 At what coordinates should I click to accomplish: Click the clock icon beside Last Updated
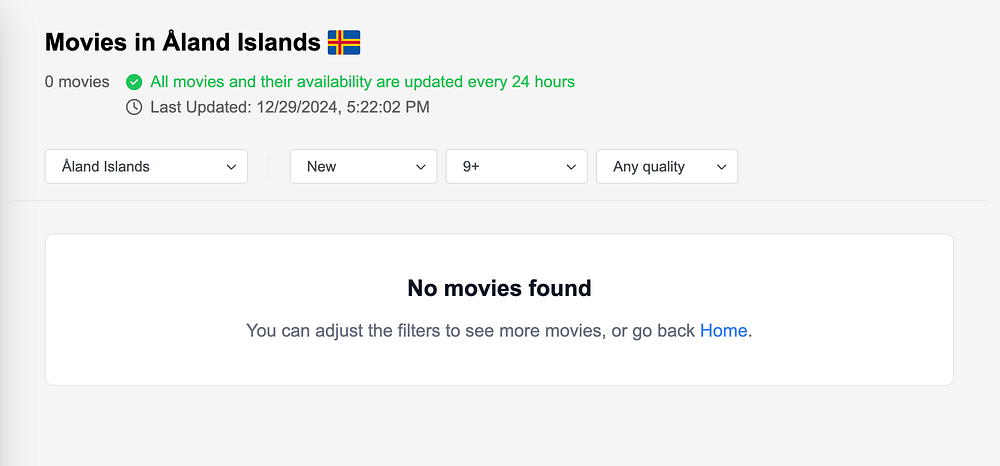134,107
